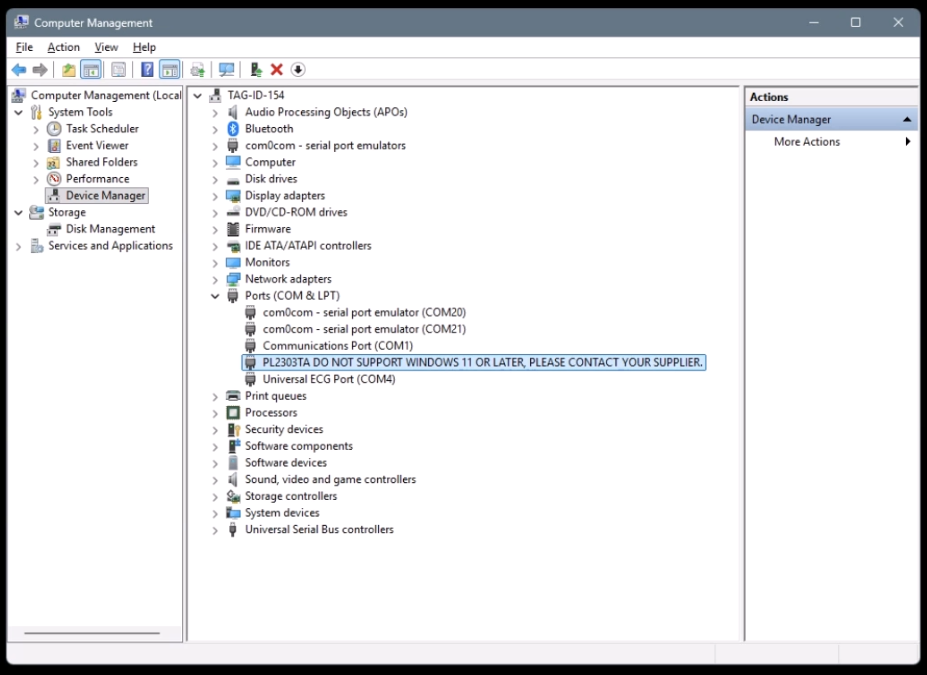Click Scan for hardware changes monitor icon

pyautogui.click(x=226, y=70)
